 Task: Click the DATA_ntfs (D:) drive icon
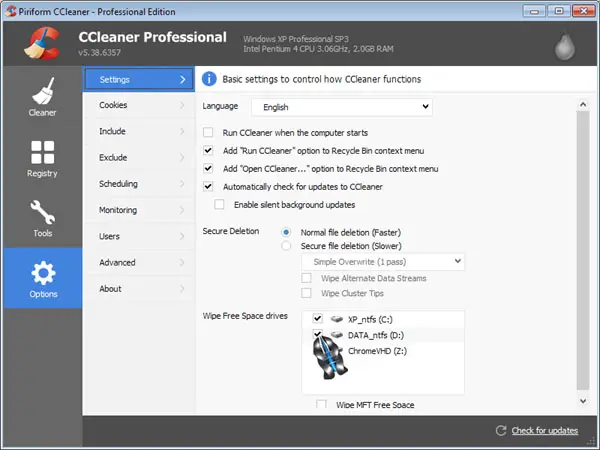337,335
